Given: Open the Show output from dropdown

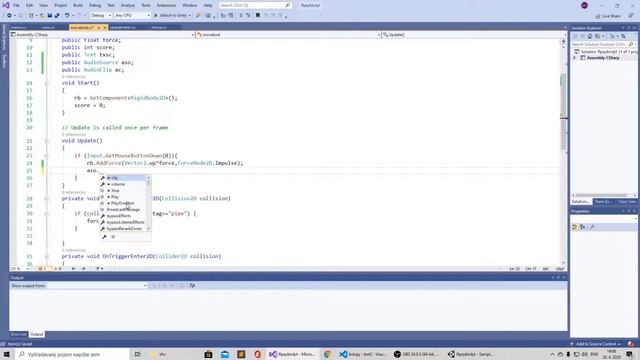Looking at the screenshot, I should (97, 286).
